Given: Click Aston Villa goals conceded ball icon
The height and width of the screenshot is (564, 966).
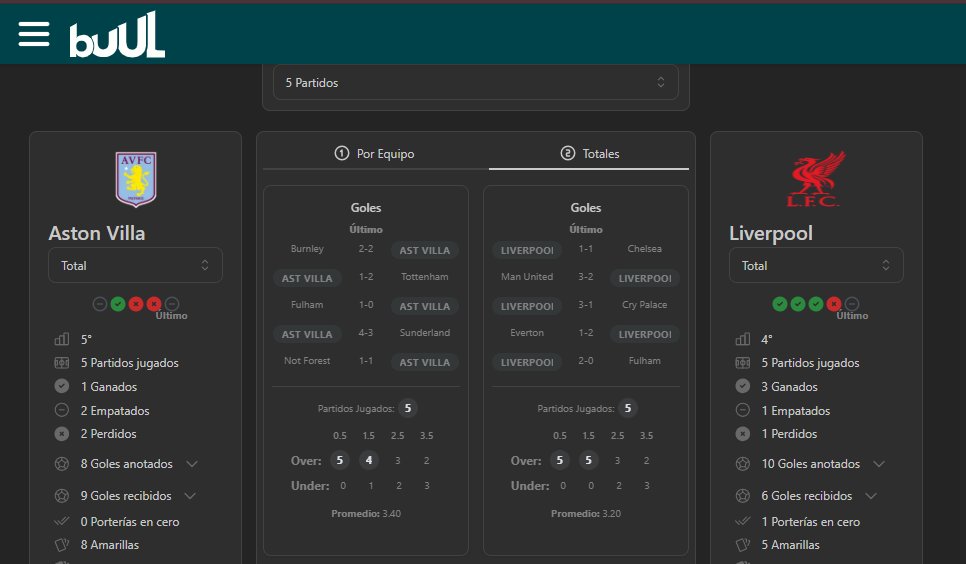Looking at the screenshot, I should (x=62, y=496).
